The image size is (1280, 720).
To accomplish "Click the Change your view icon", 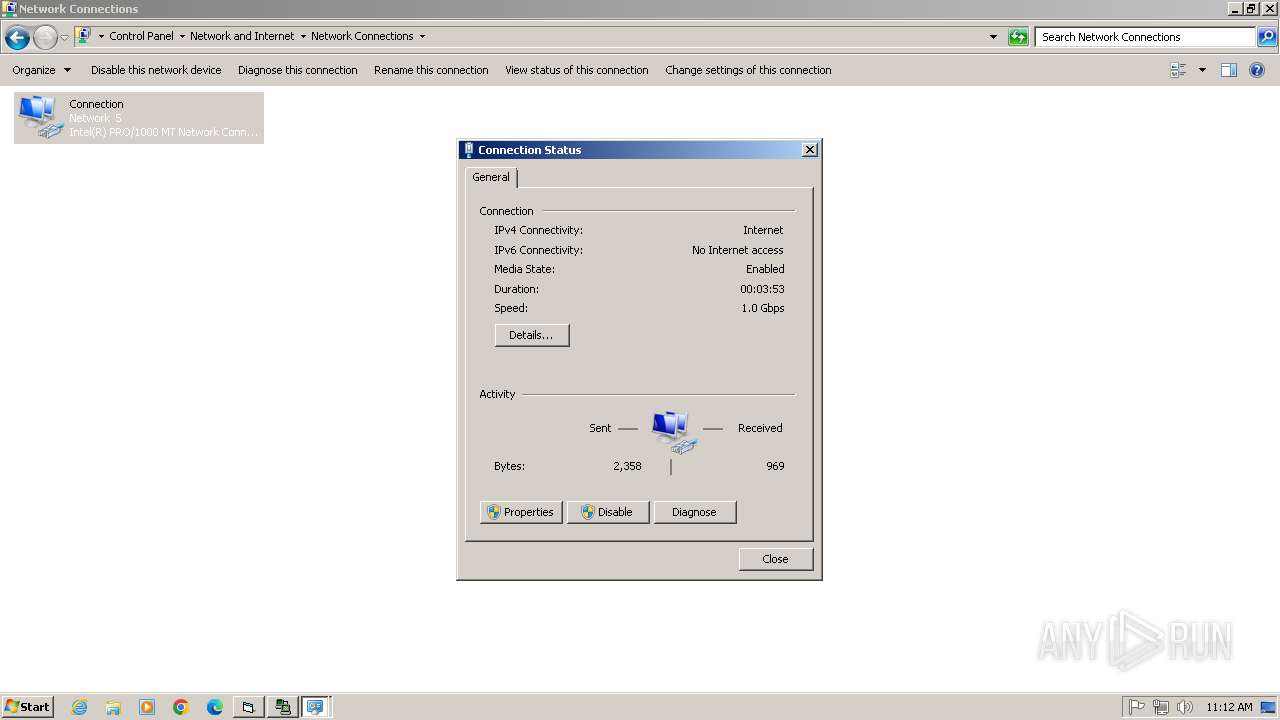I will pyautogui.click(x=1178, y=70).
